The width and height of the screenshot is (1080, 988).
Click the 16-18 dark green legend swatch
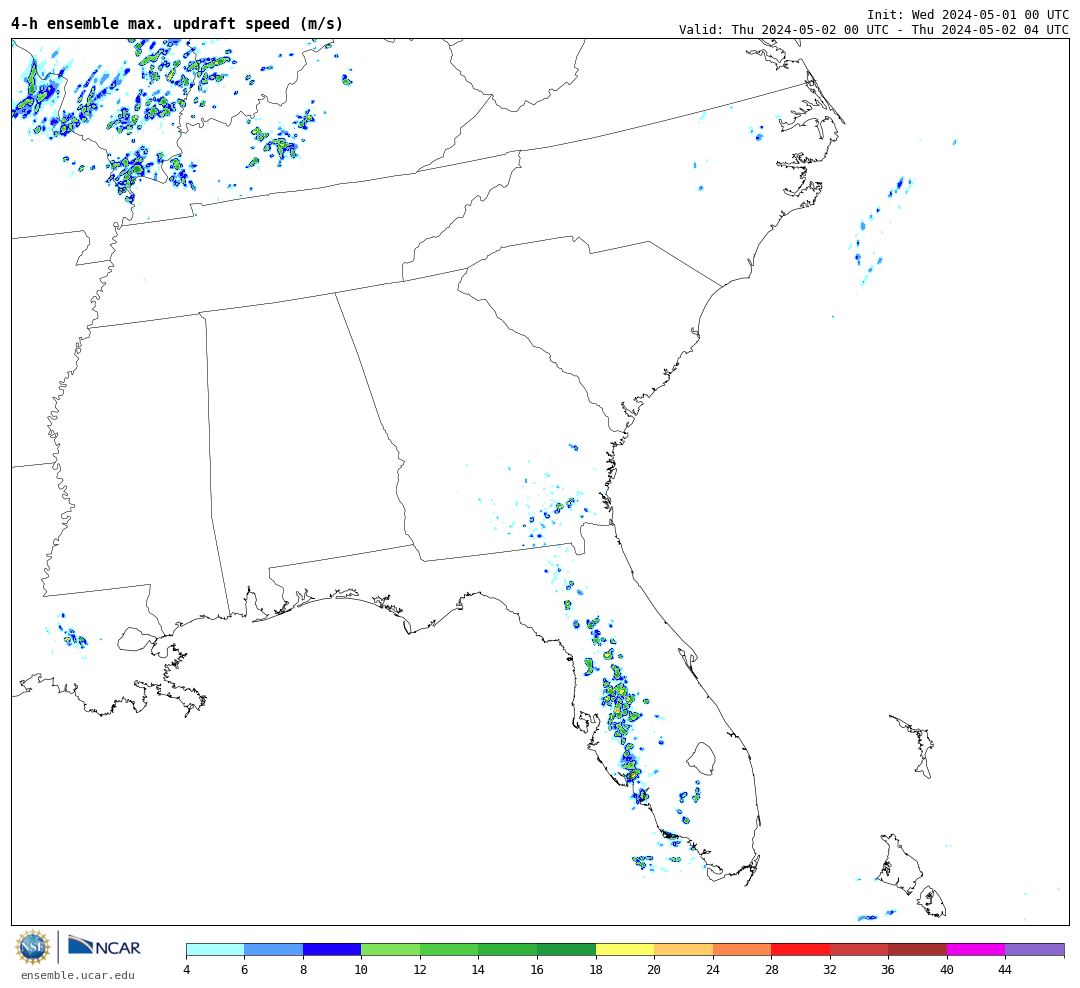pyautogui.click(x=566, y=949)
